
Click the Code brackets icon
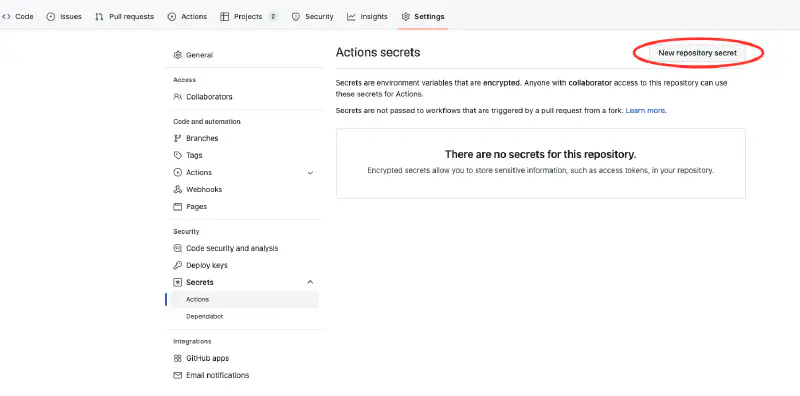point(6,16)
